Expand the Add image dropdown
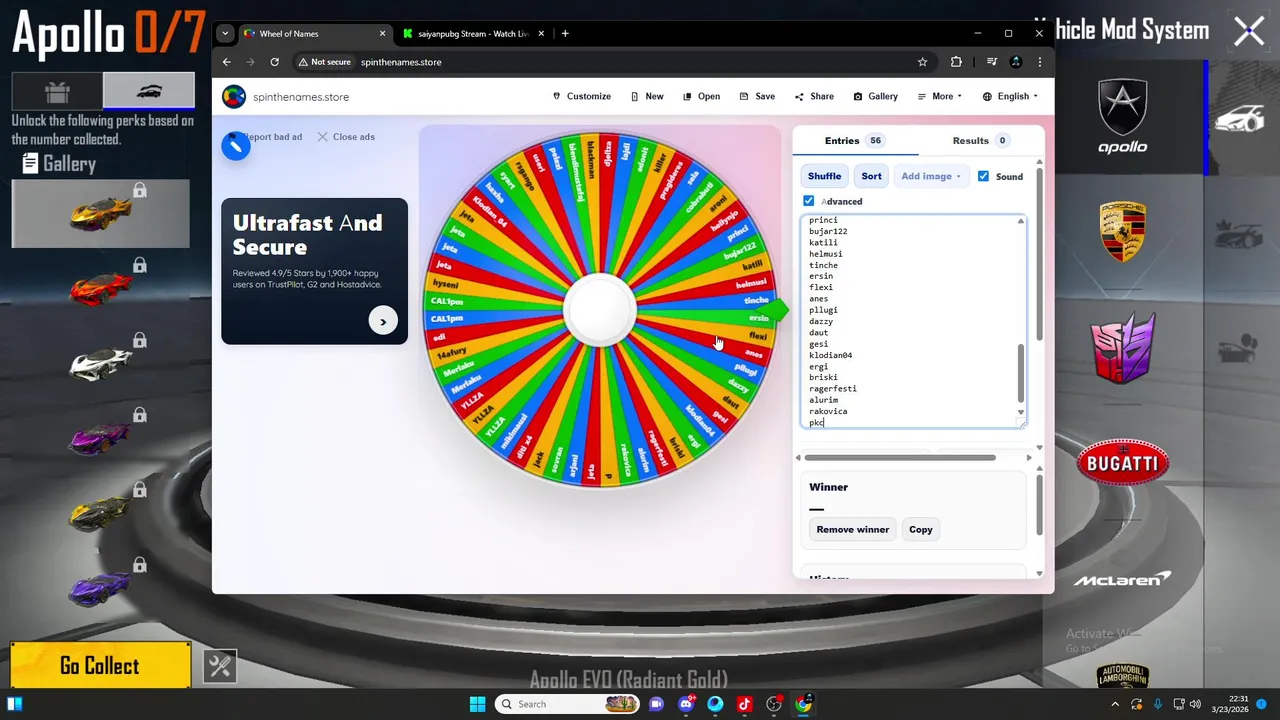 pyautogui.click(x=931, y=176)
